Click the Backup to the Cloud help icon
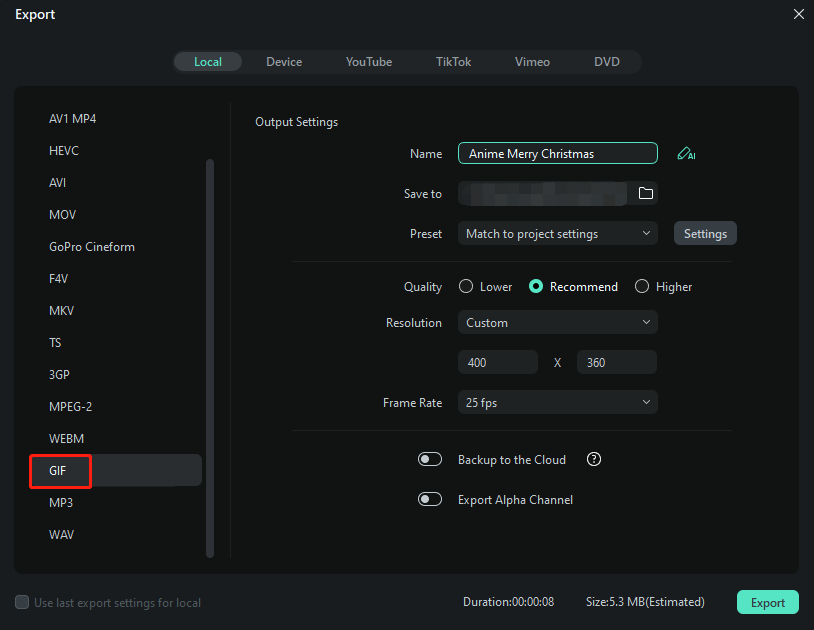Viewport: 814px width, 630px height. click(594, 459)
